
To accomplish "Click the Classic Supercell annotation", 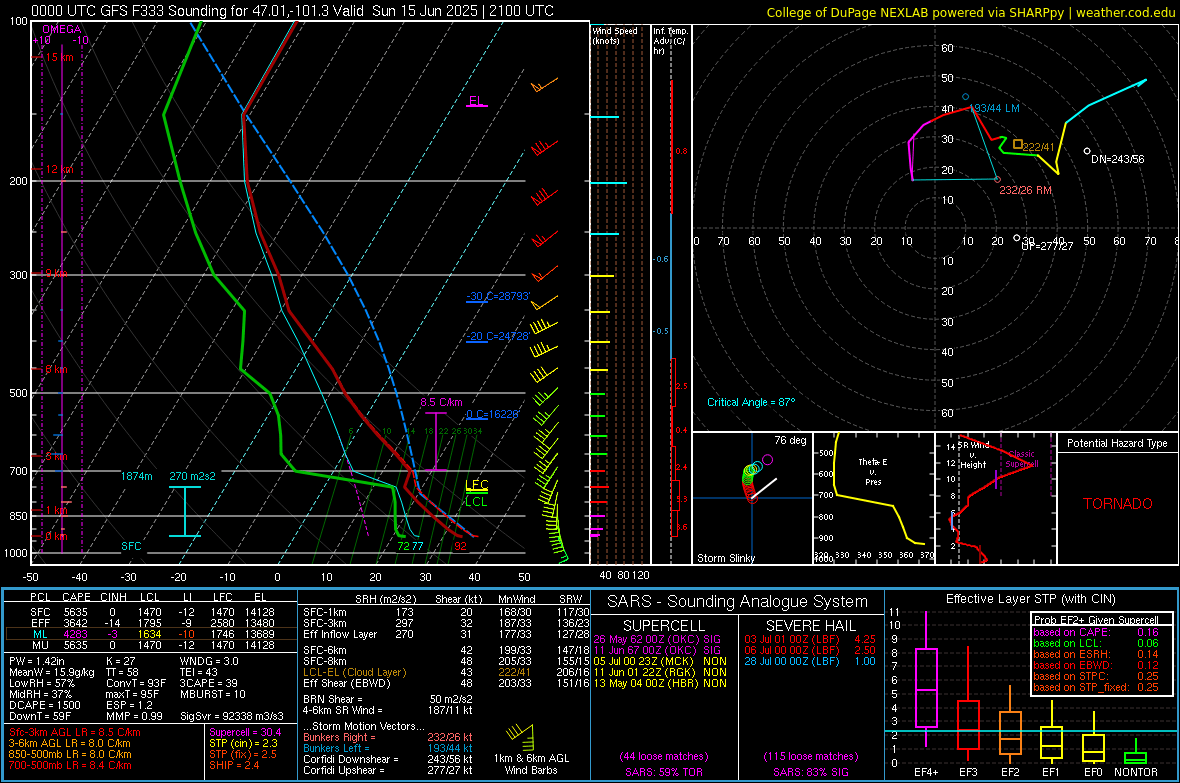I will pos(1022,459).
